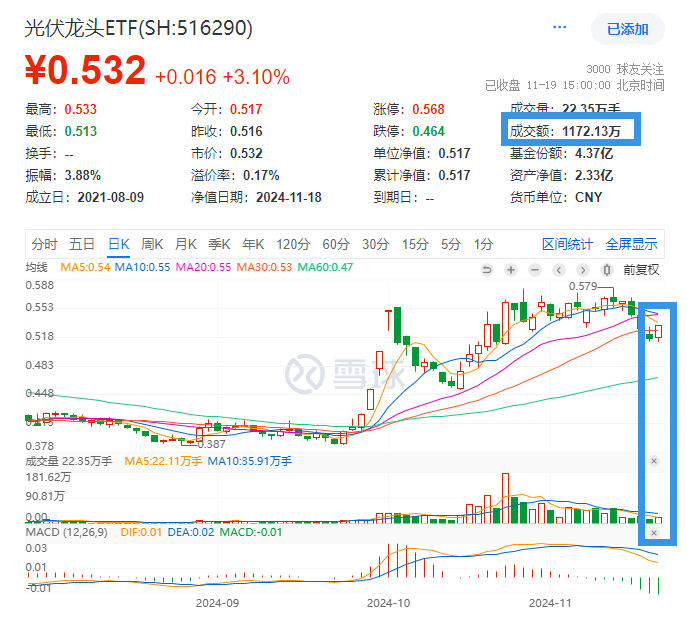Click the +3.10% change percentage
Screen dimensions: 687x617
[256, 77]
